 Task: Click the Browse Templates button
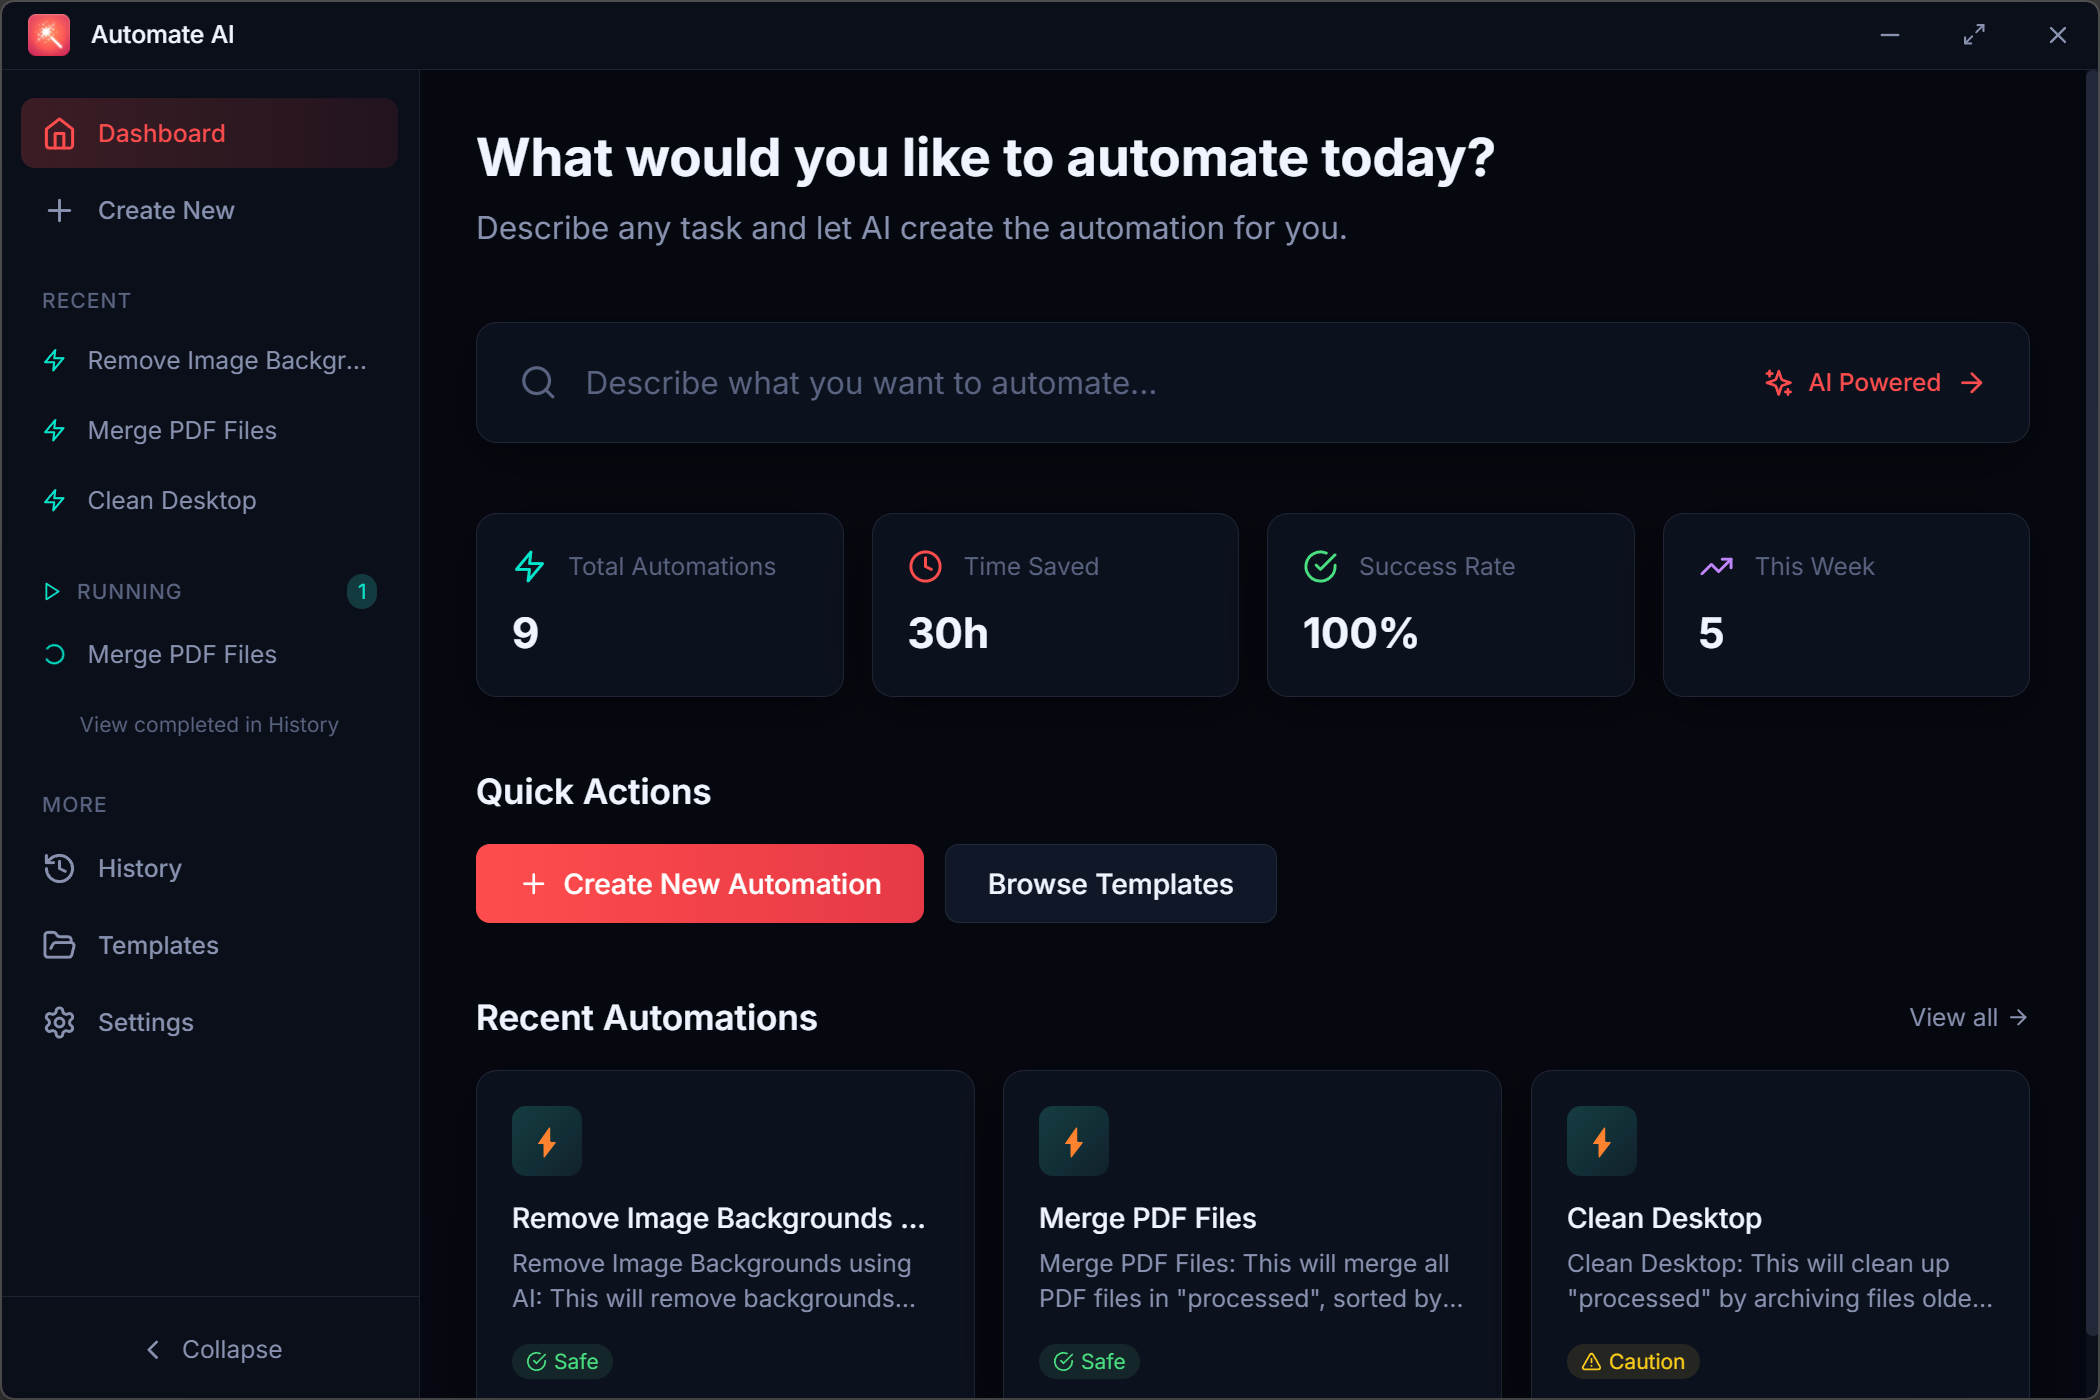[1110, 883]
